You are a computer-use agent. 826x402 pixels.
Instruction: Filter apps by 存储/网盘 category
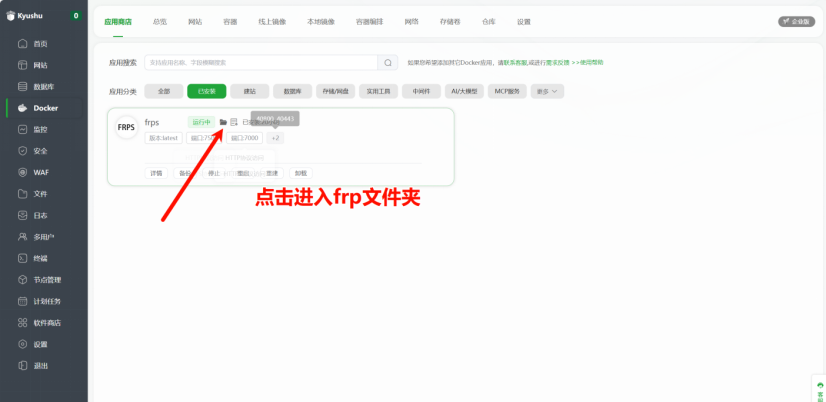click(336, 91)
